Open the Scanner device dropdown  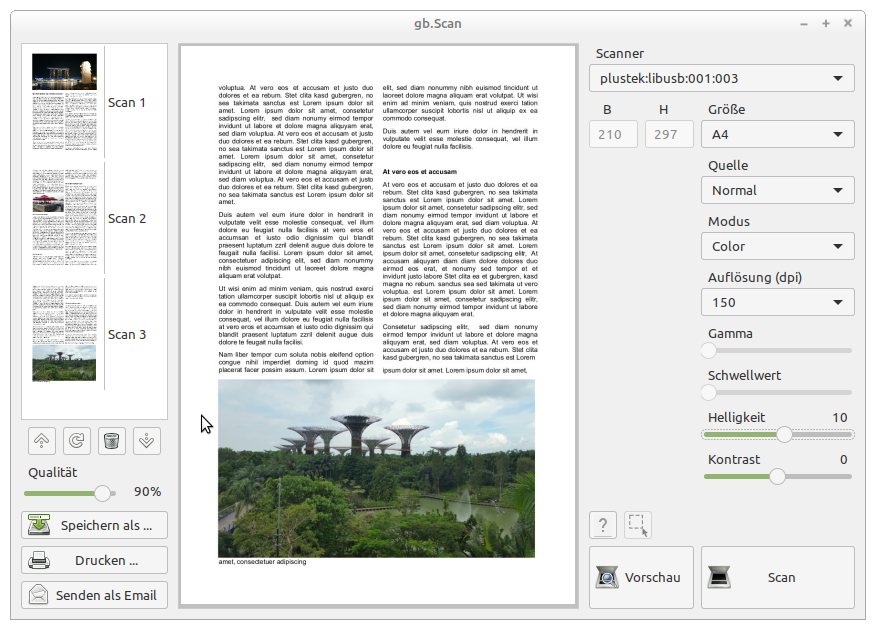tap(721, 78)
